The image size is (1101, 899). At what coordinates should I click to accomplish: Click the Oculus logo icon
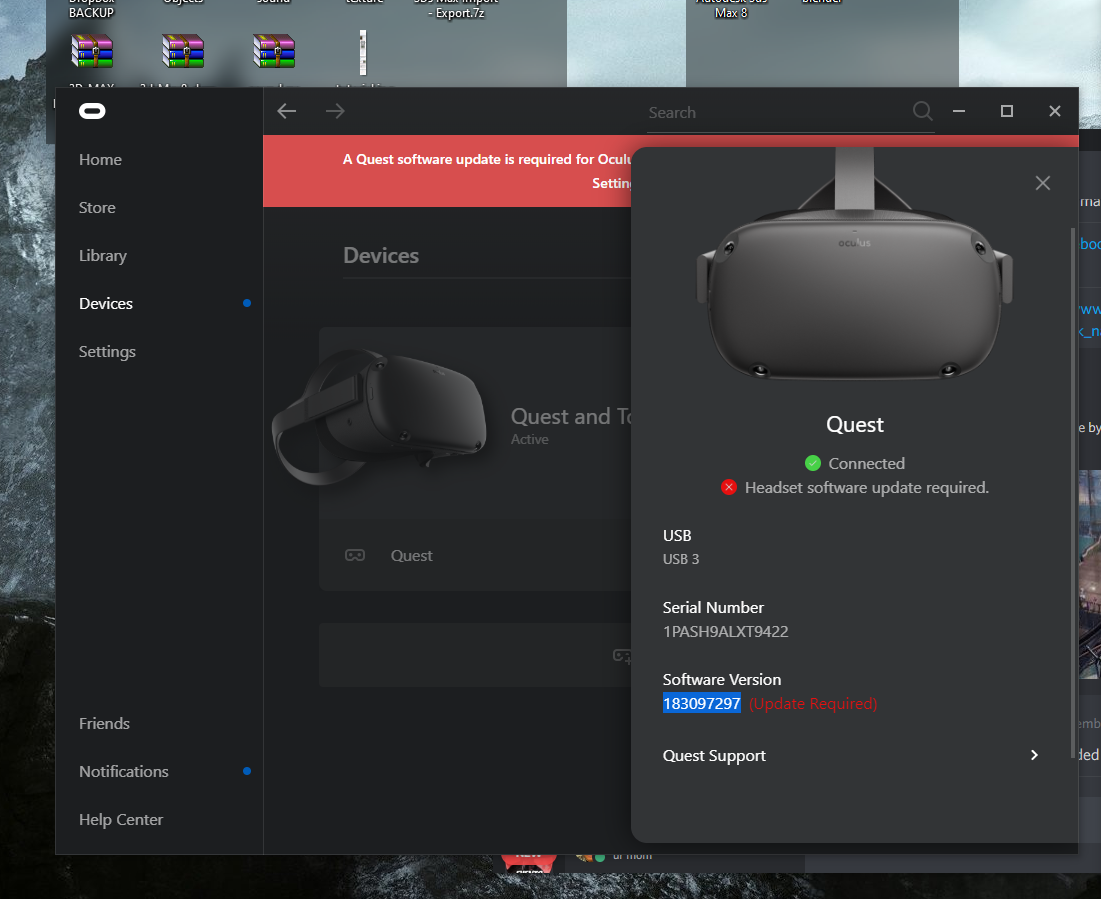pos(92,111)
